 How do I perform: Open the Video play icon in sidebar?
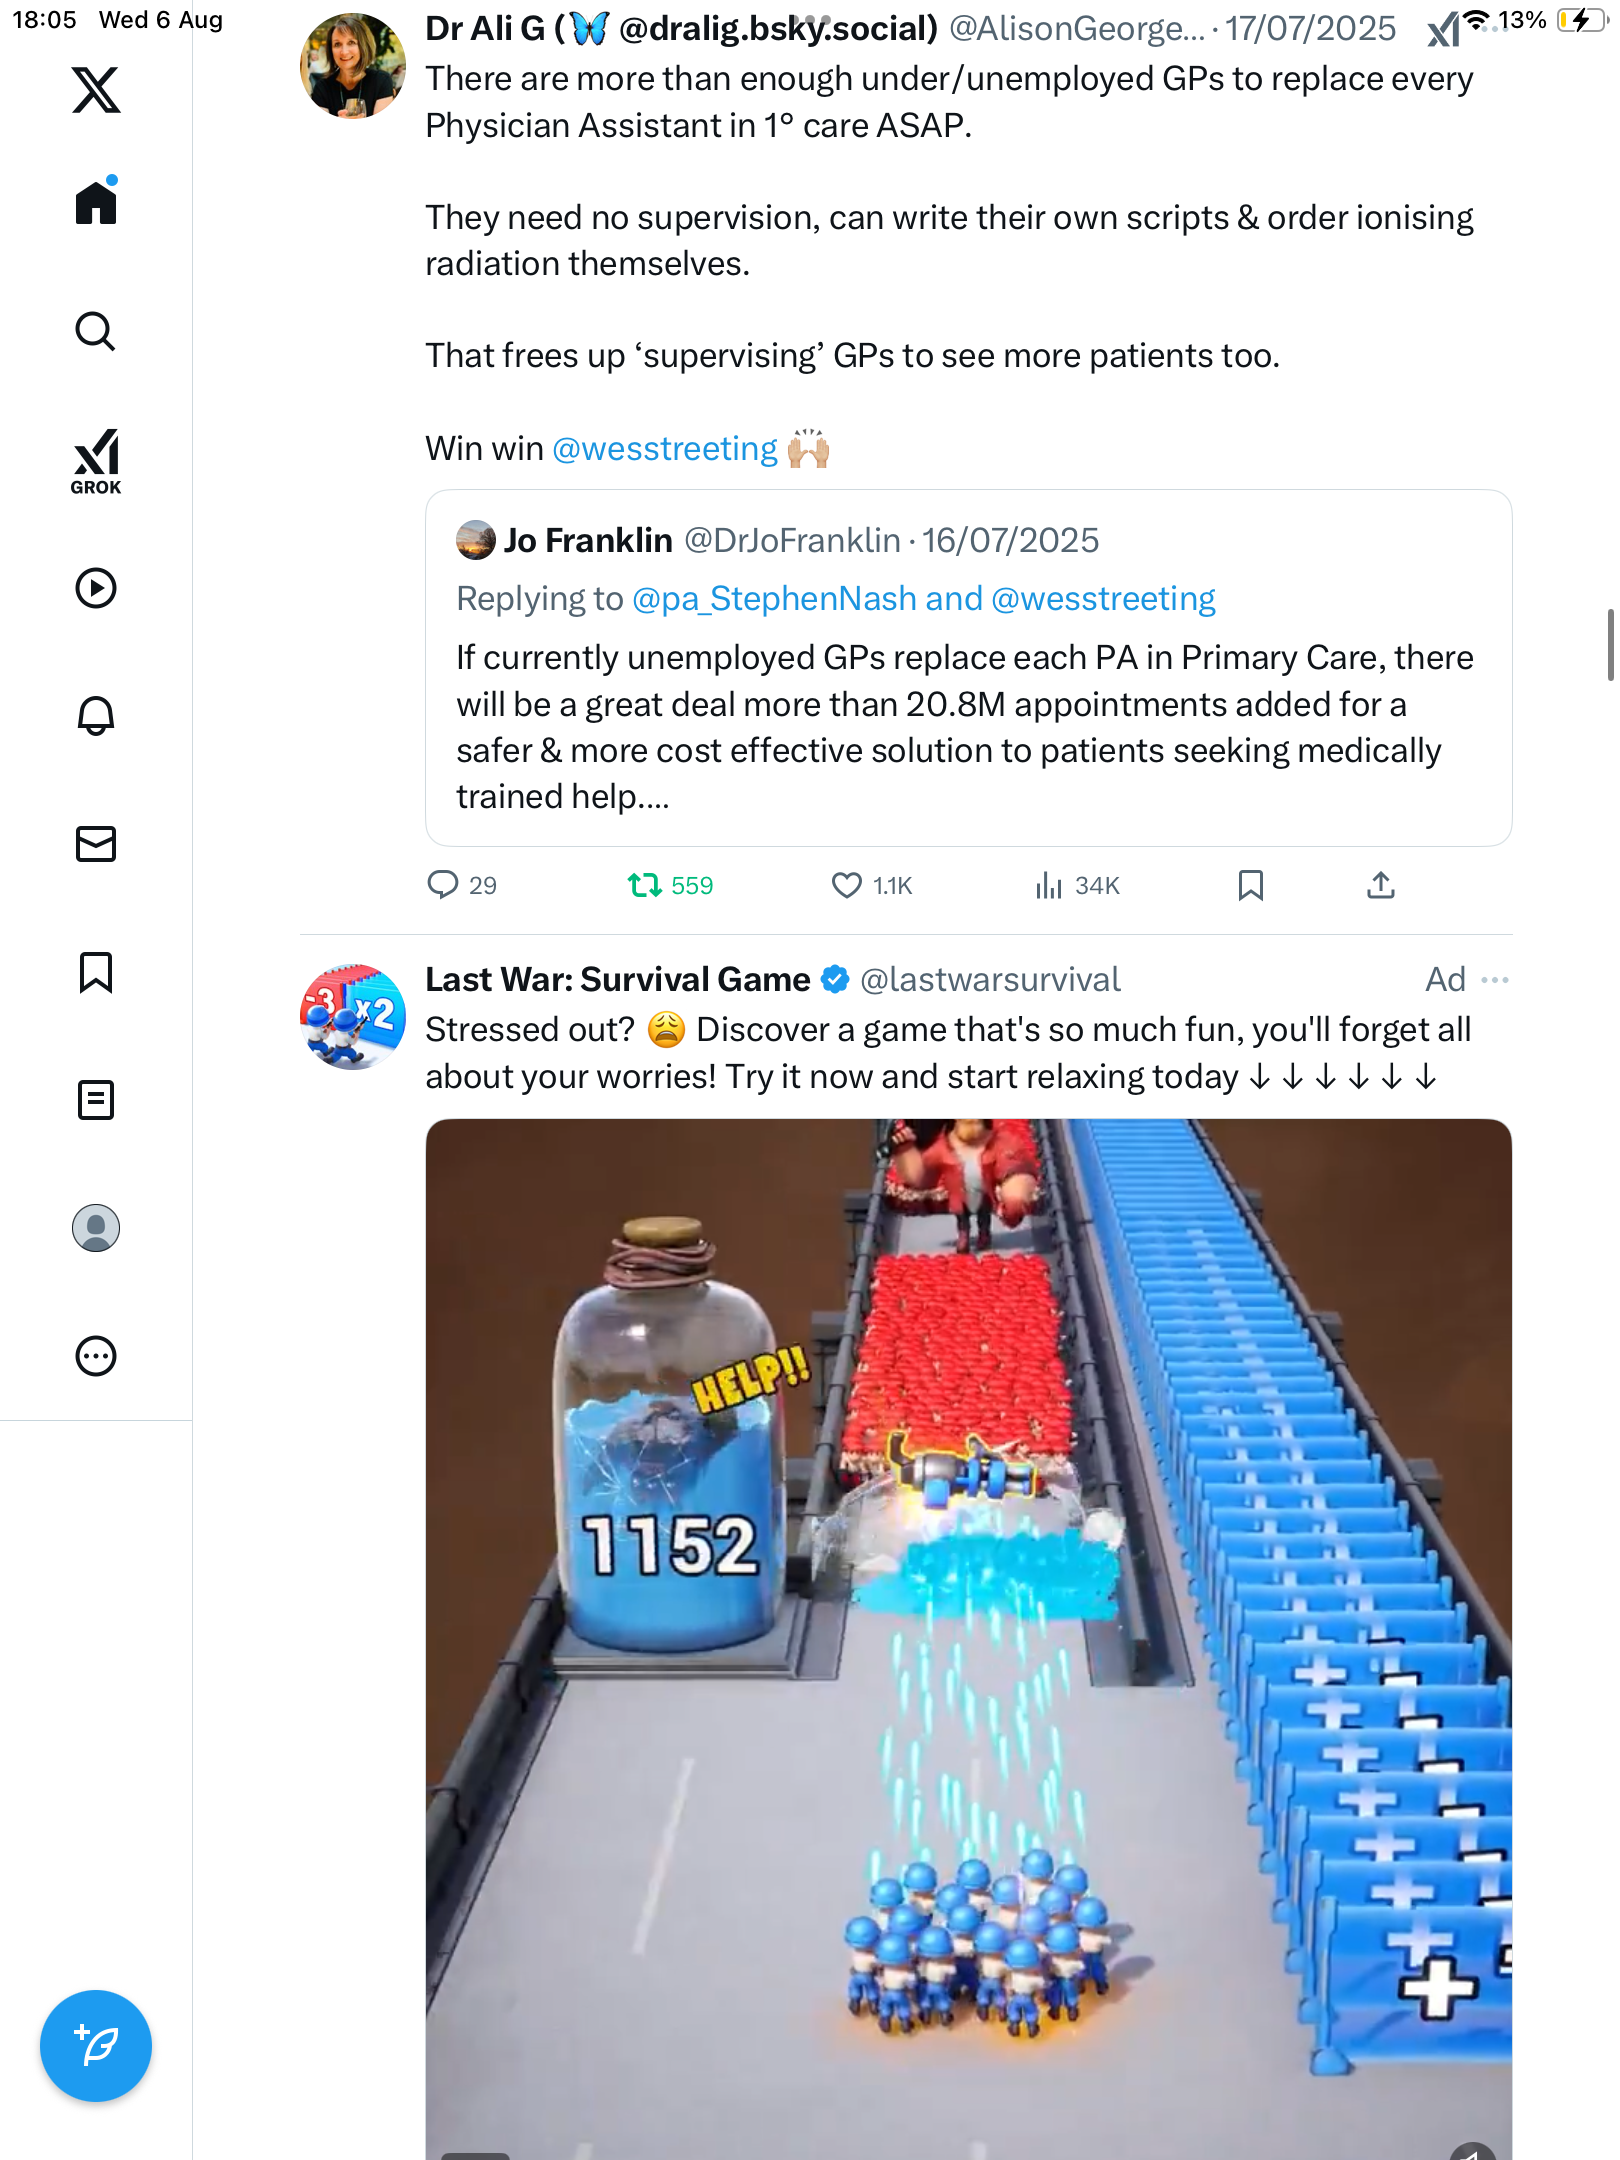[96, 588]
